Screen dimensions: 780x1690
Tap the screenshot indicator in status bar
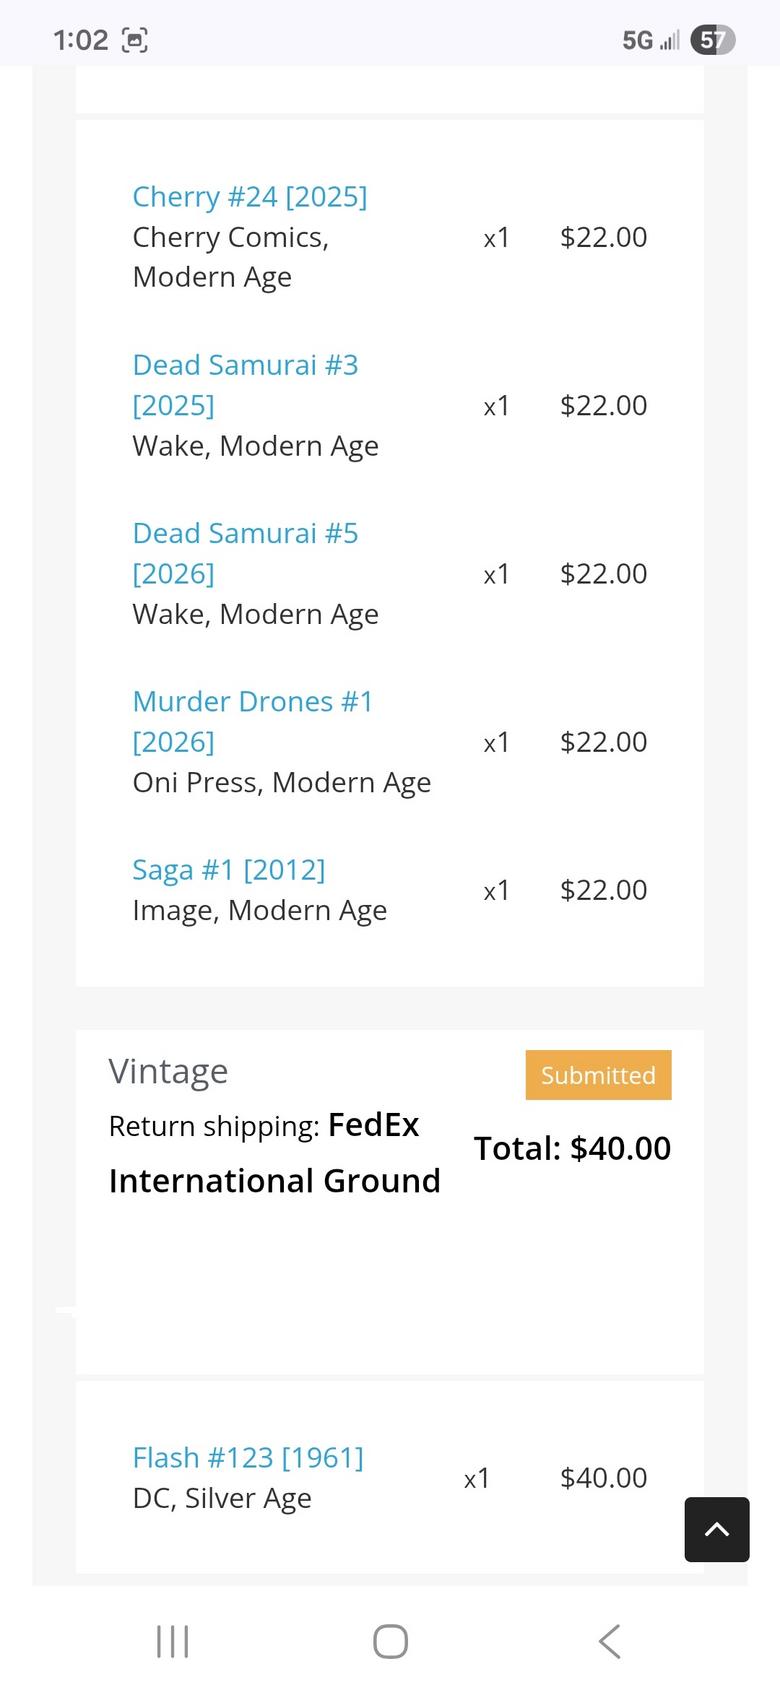click(x=134, y=40)
